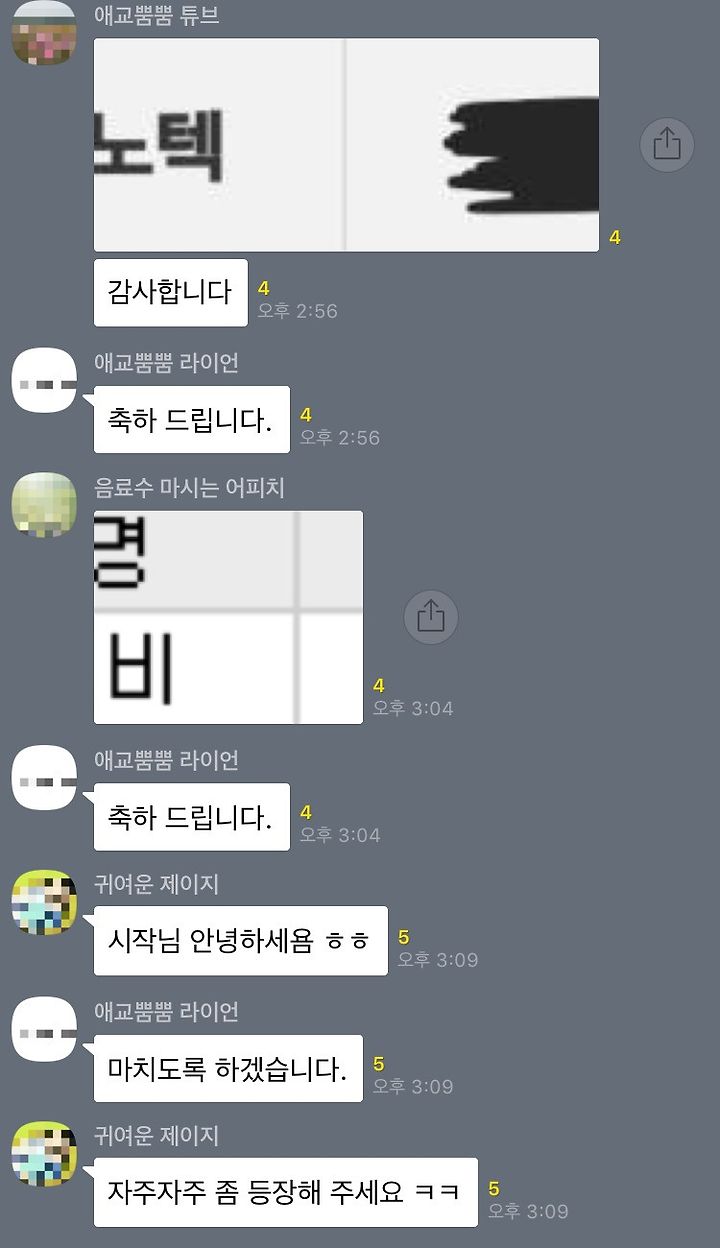
Task: Select 시작님 안녕하세용 ㅎㅎ message
Action: click(241, 942)
